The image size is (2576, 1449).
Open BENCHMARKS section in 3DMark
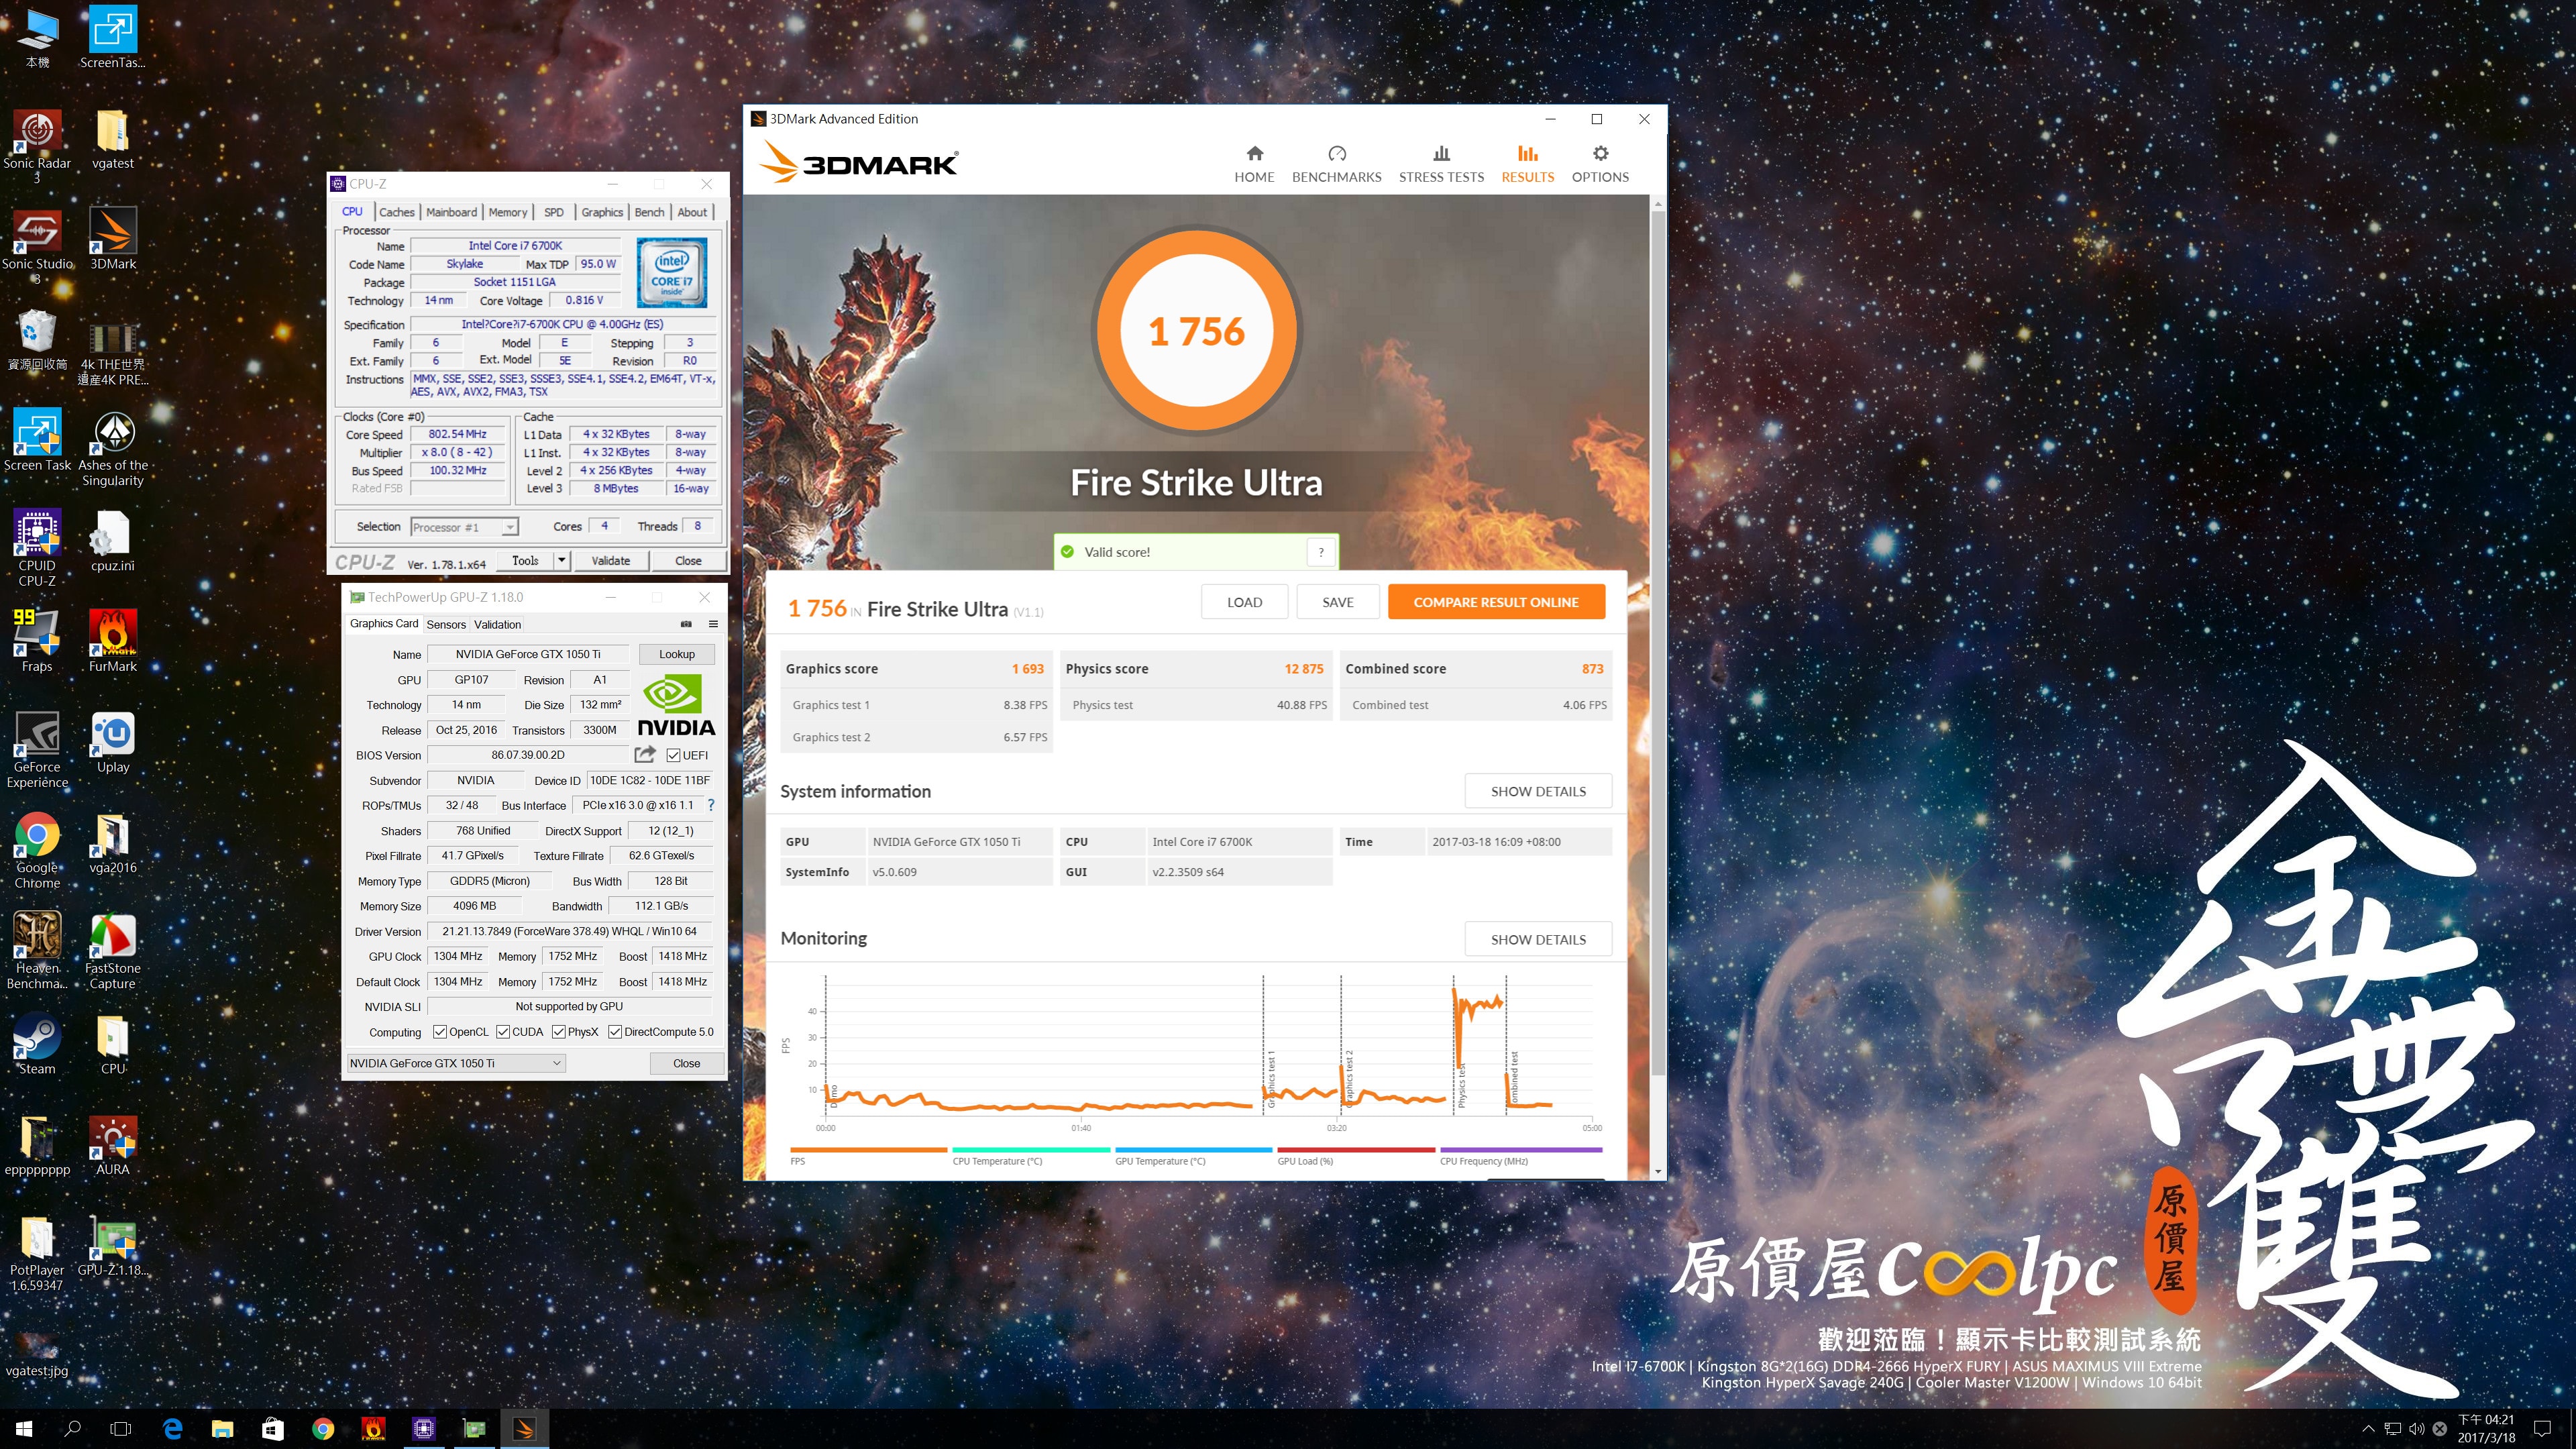click(1336, 165)
